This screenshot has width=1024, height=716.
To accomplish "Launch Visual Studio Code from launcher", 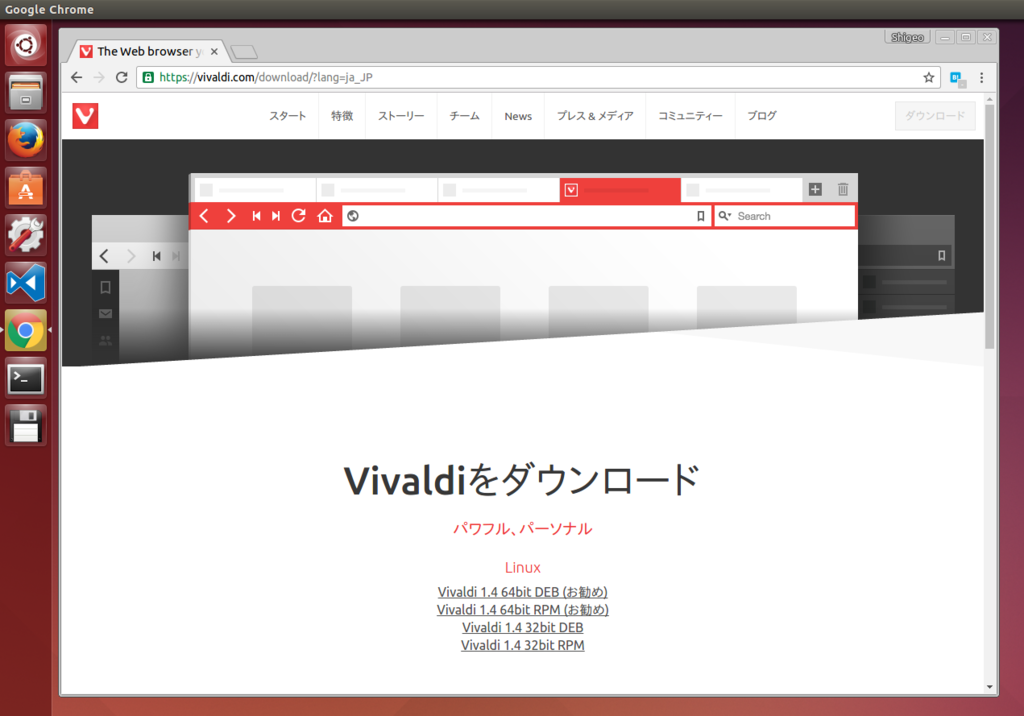I will click(x=25, y=283).
